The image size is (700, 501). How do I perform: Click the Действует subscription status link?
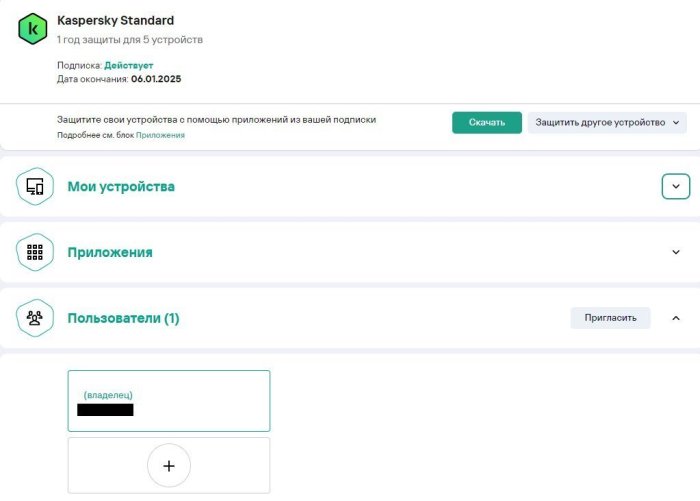(128, 65)
